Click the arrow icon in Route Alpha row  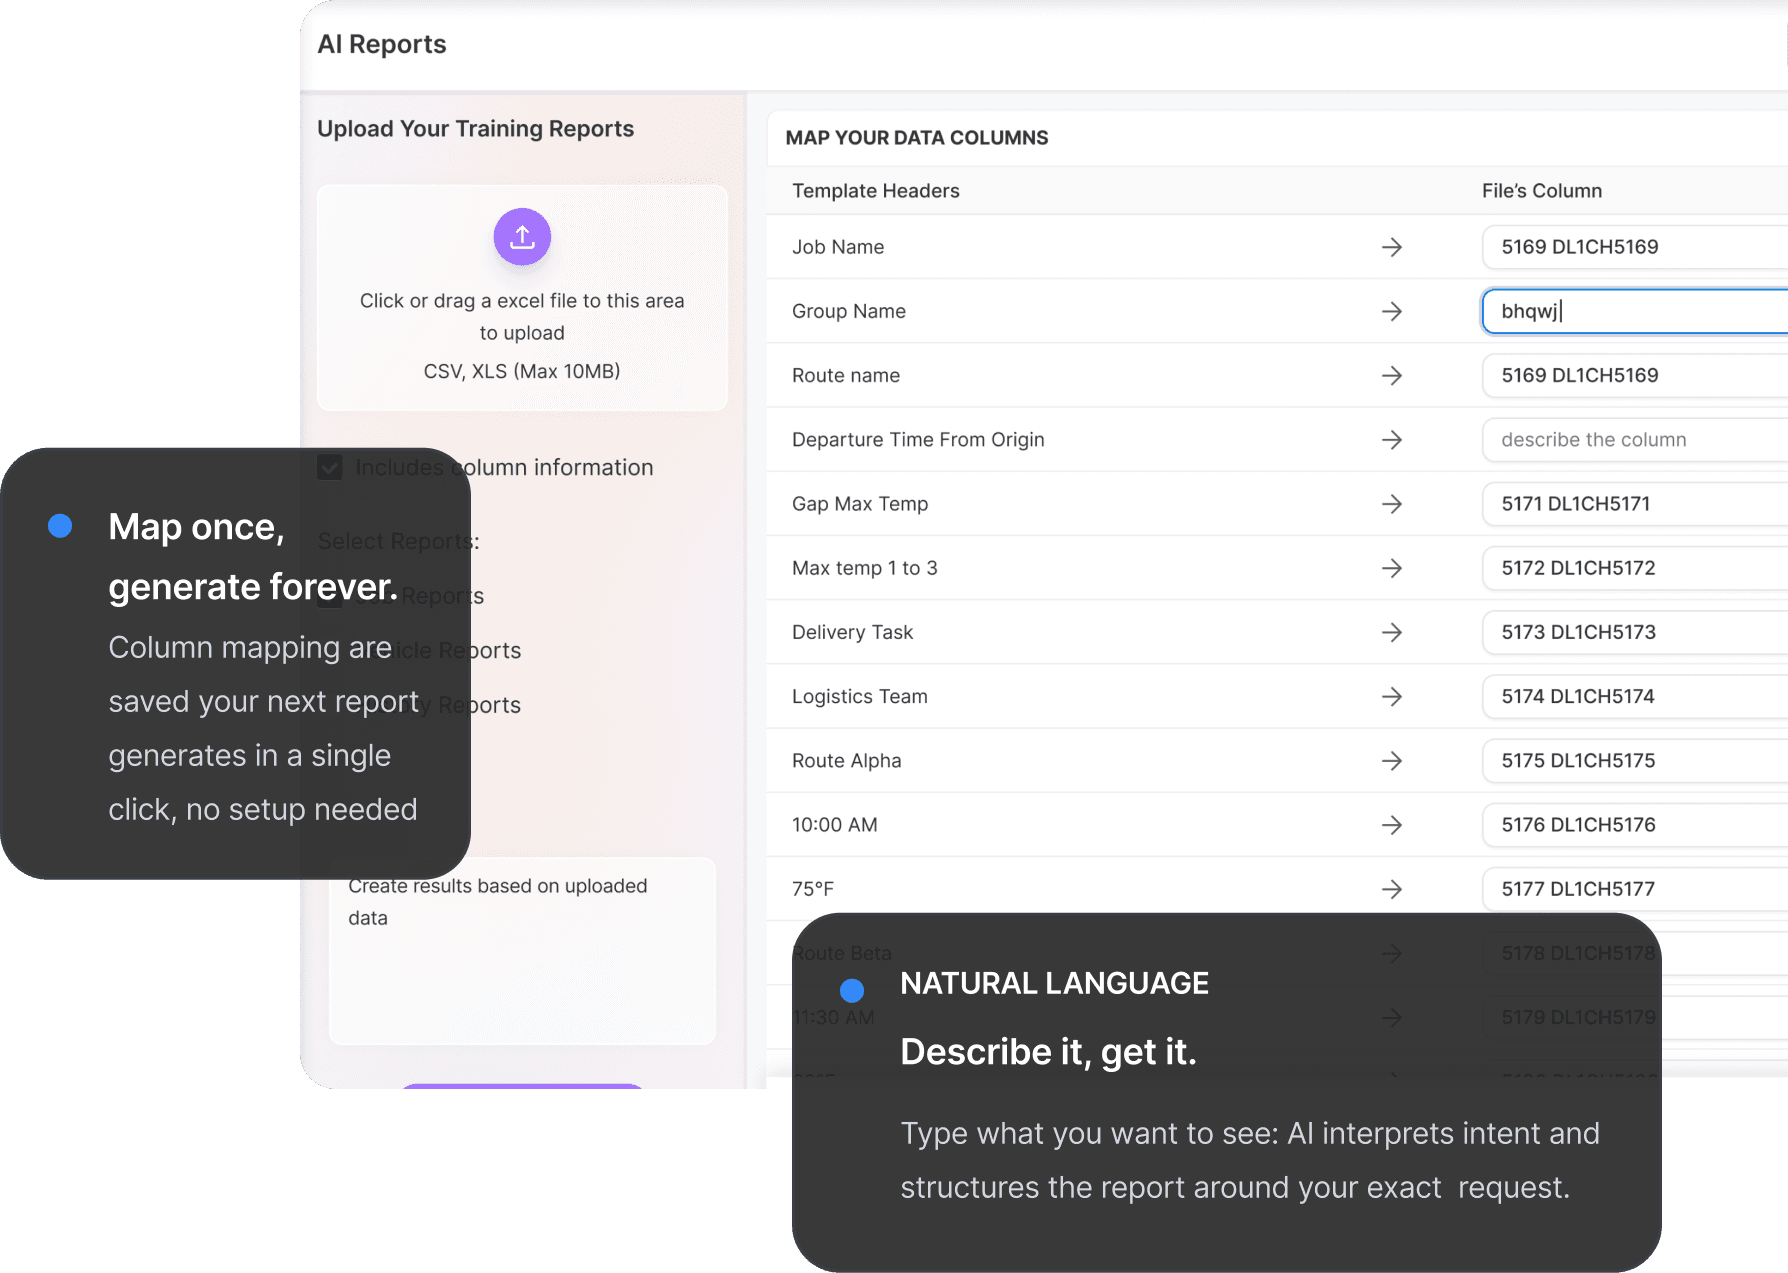point(1391,761)
